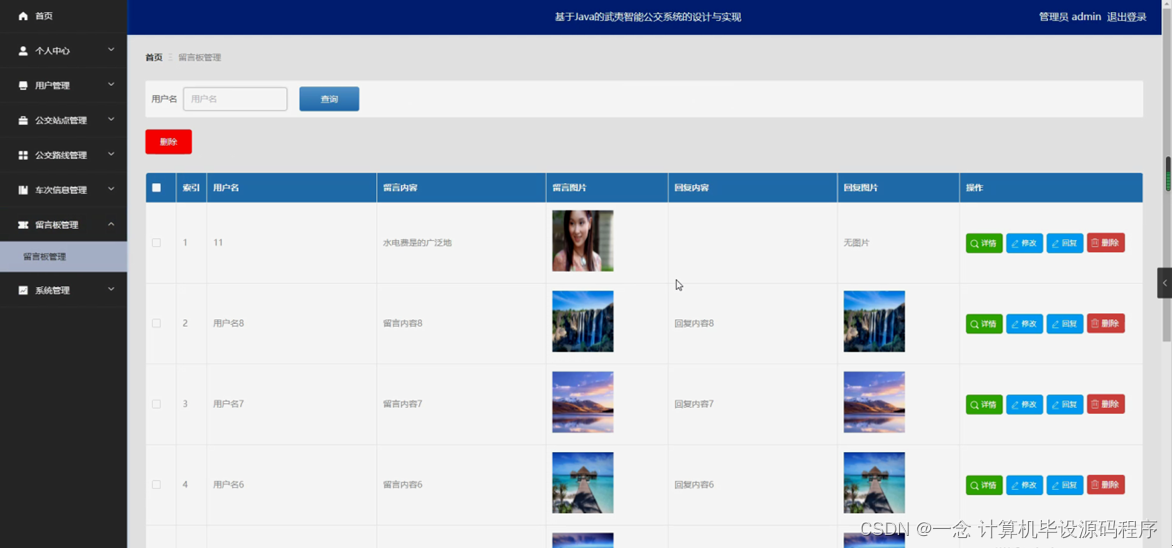Open the waterfall 留言图片 thumbnail for 用户名8
1173x548 pixels.
(x=583, y=321)
